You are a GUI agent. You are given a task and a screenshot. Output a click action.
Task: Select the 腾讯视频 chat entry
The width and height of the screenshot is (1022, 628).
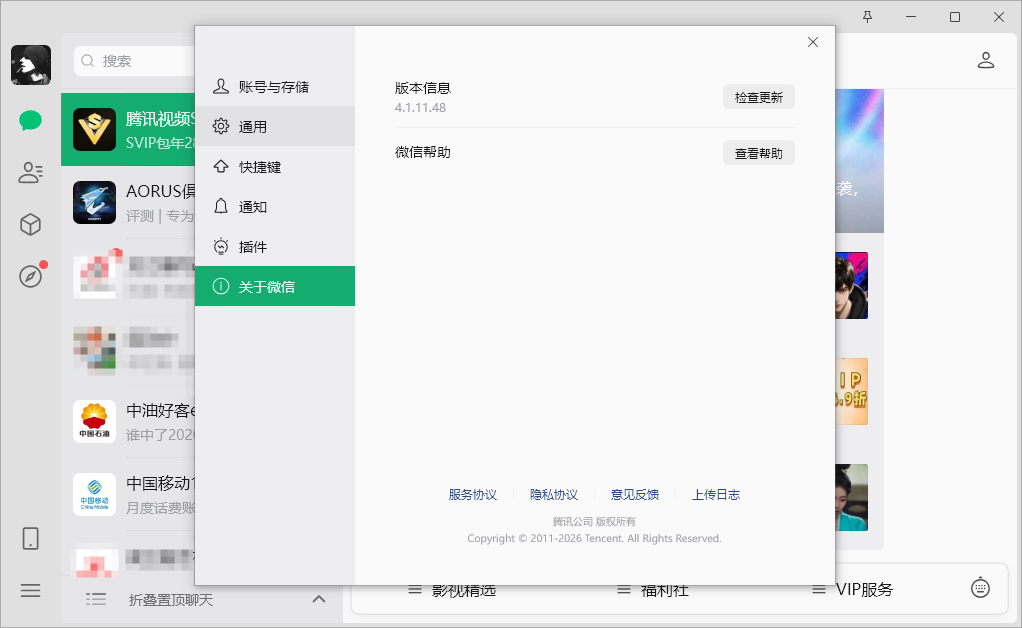click(x=128, y=130)
